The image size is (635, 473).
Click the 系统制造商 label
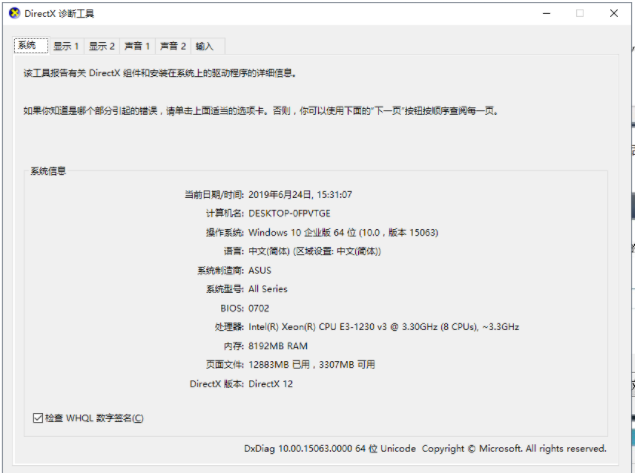(221, 270)
